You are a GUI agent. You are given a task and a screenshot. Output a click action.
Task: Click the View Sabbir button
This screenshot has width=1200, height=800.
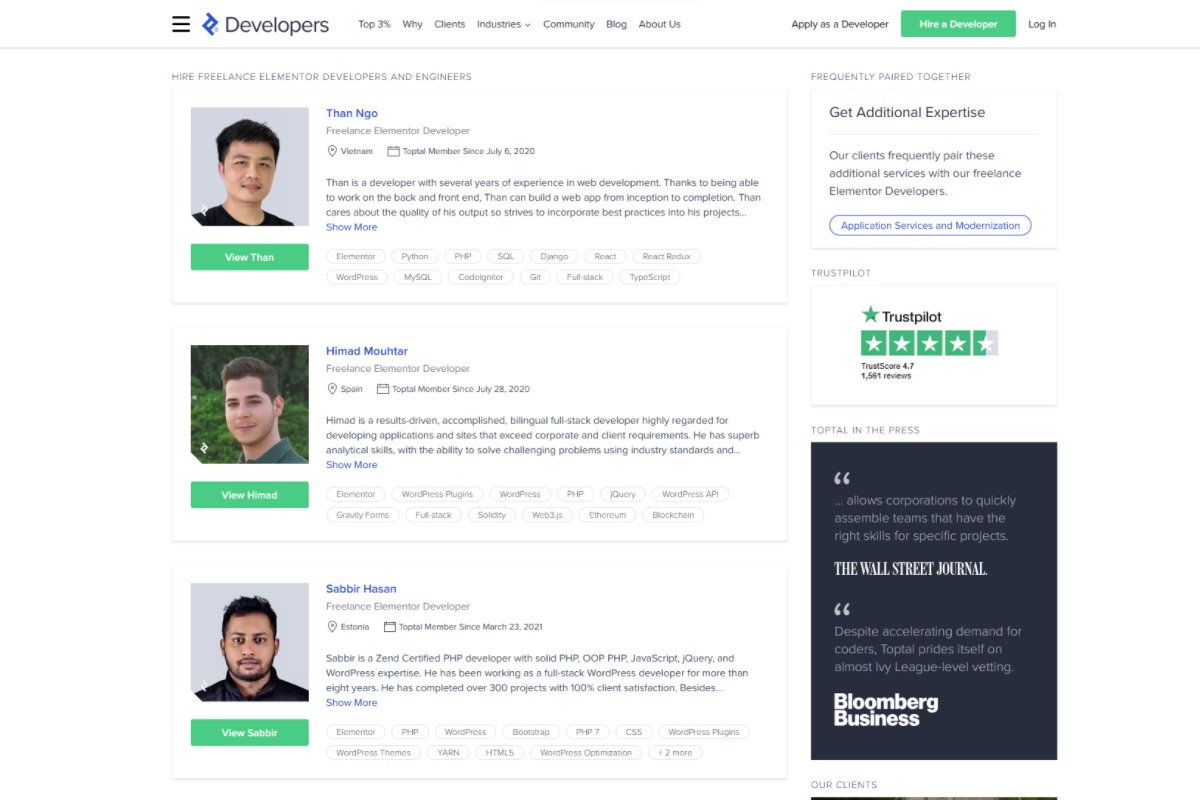pyautogui.click(x=250, y=733)
